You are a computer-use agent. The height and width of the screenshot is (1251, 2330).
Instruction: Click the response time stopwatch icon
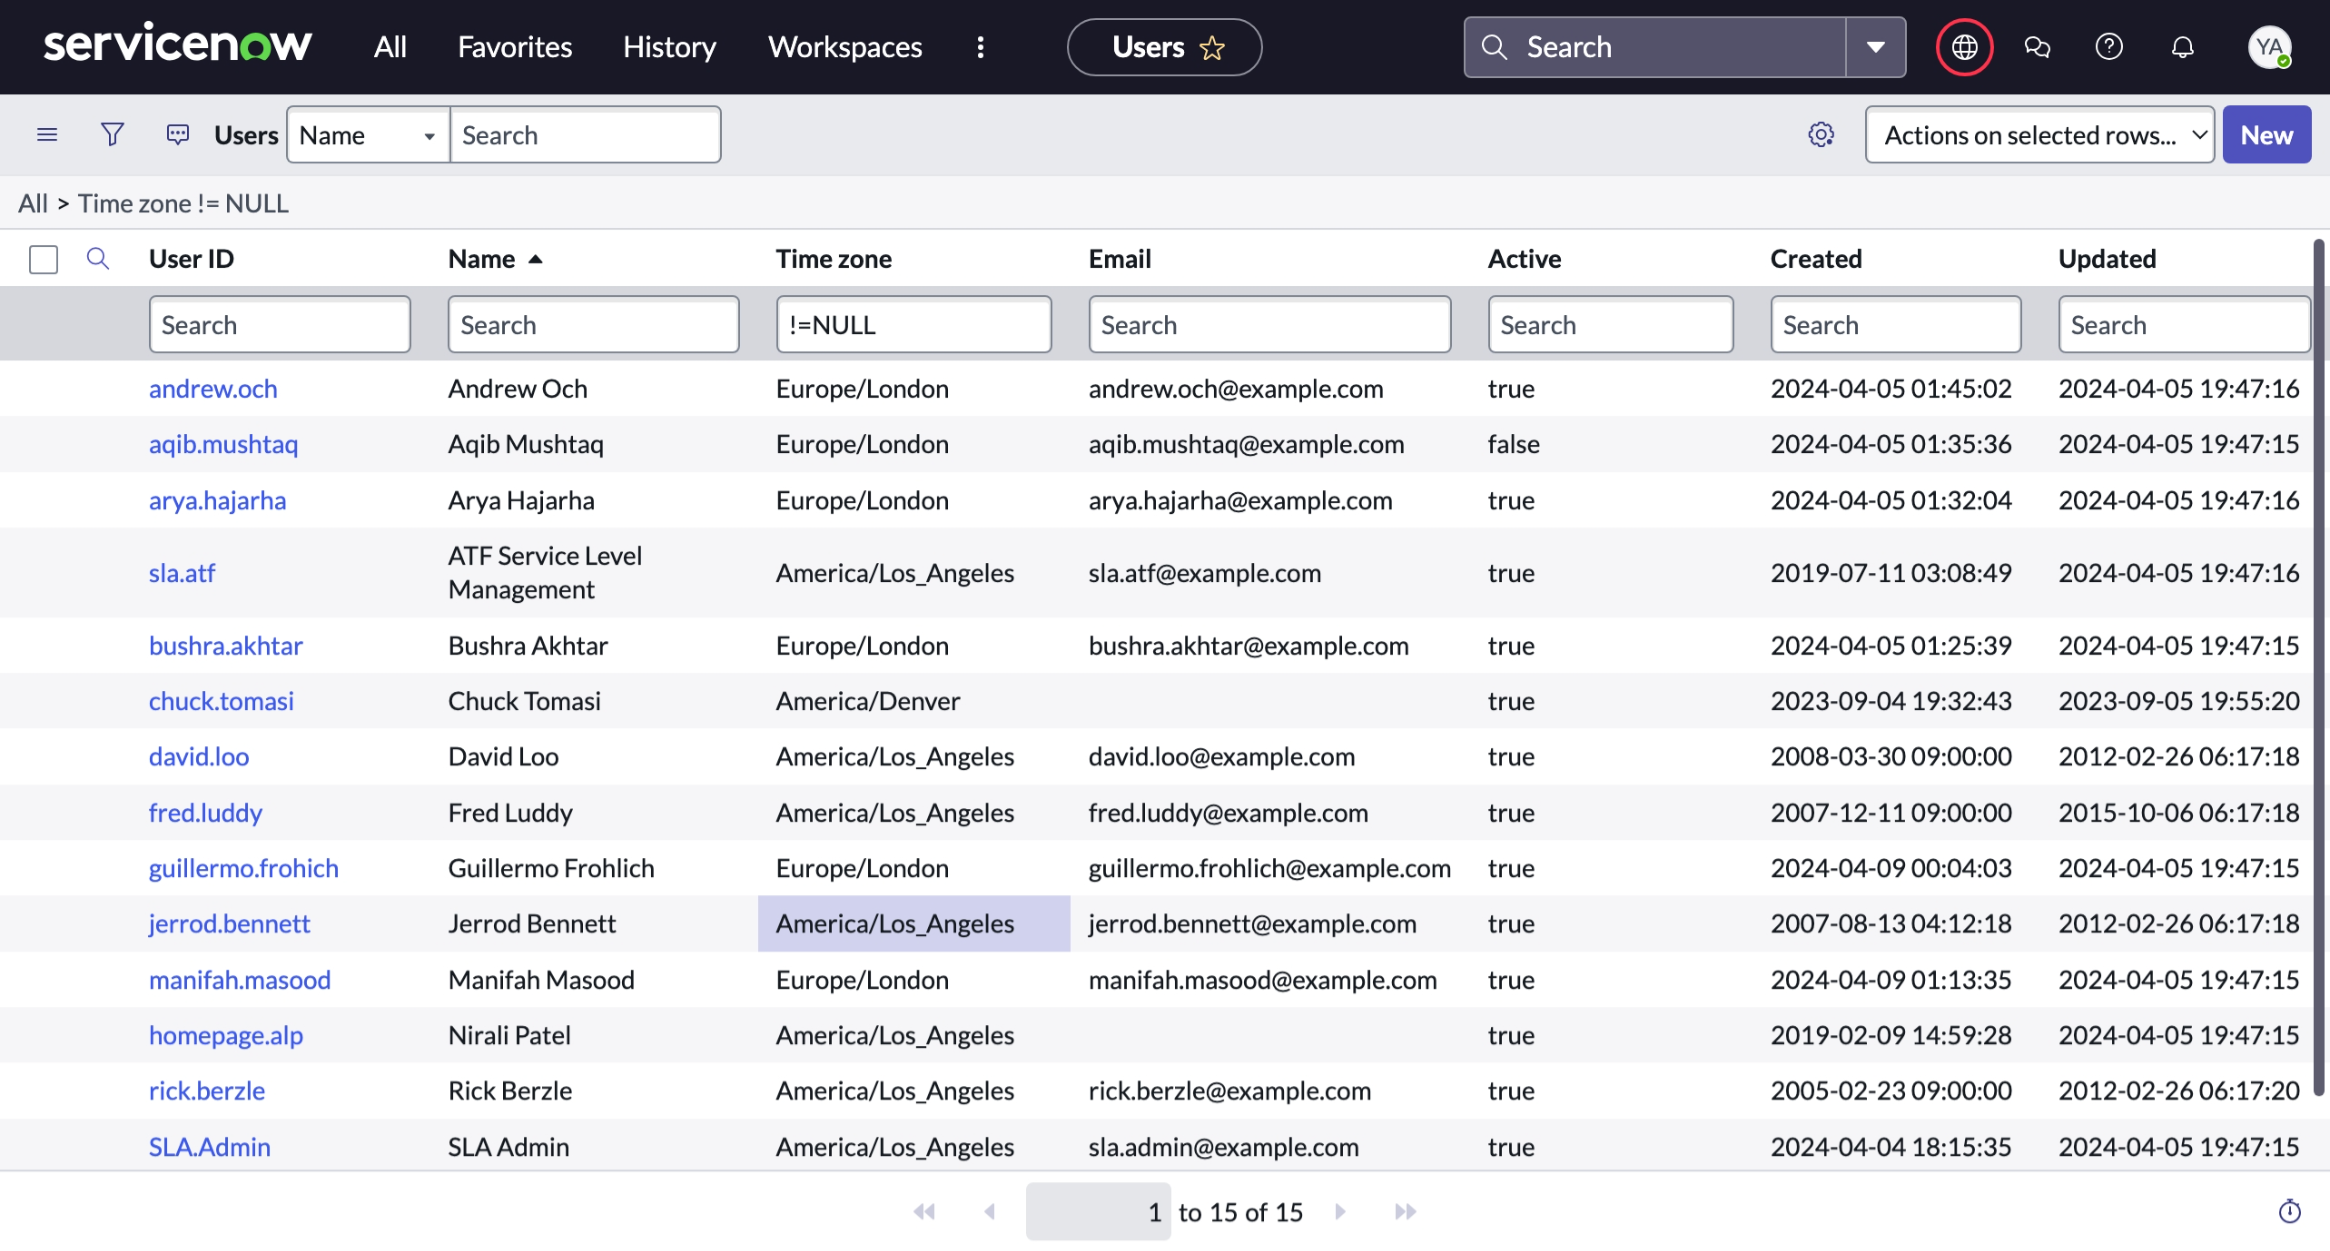[2289, 1212]
